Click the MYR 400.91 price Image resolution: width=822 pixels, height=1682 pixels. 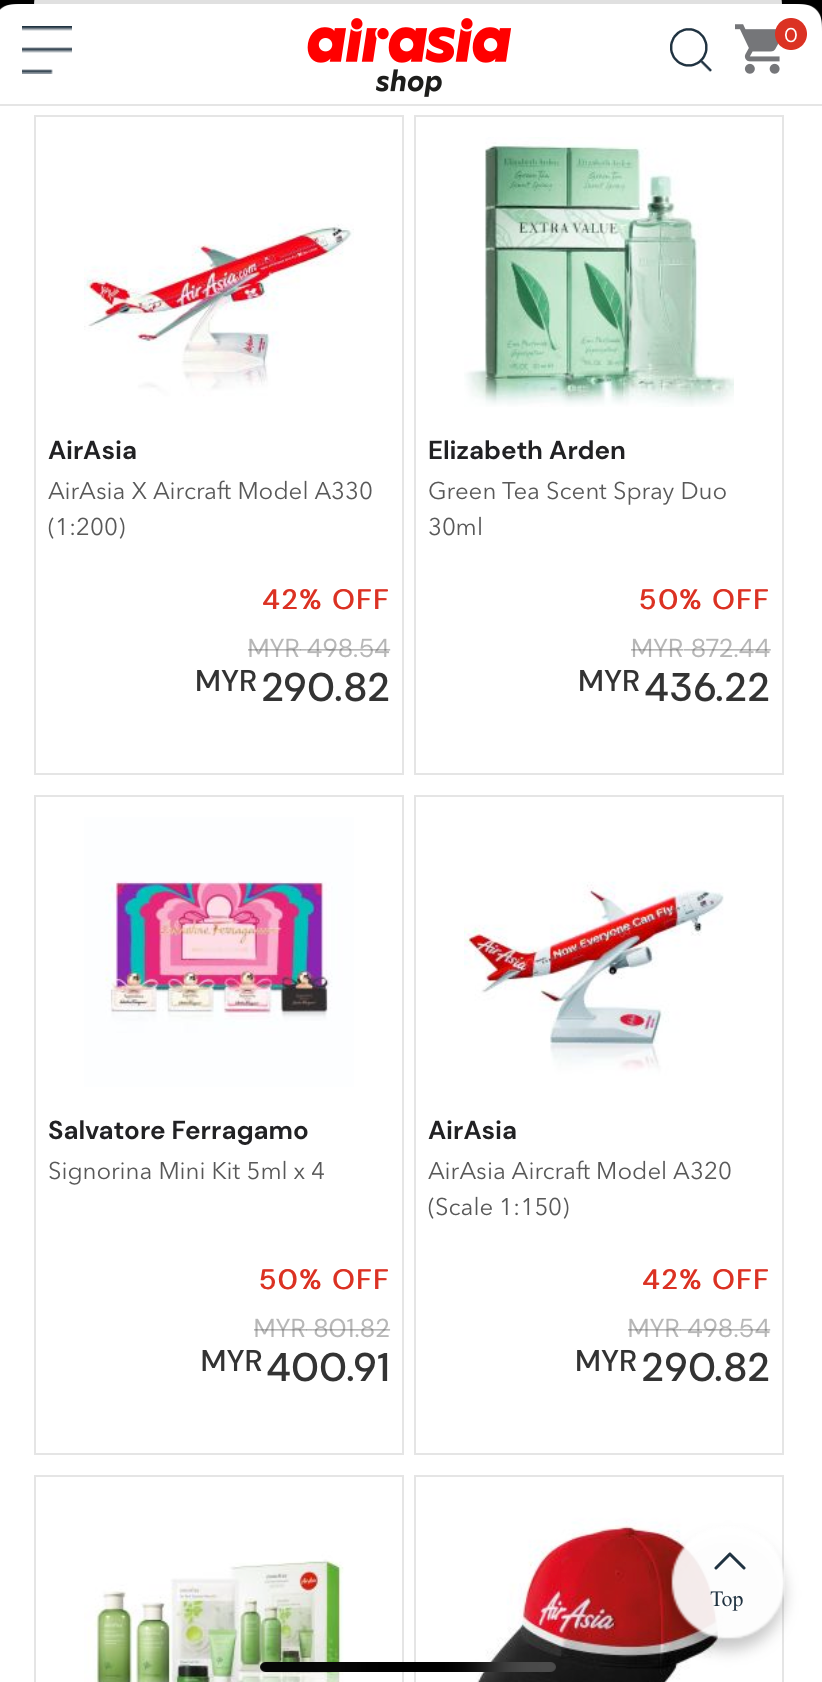(x=296, y=1366)
